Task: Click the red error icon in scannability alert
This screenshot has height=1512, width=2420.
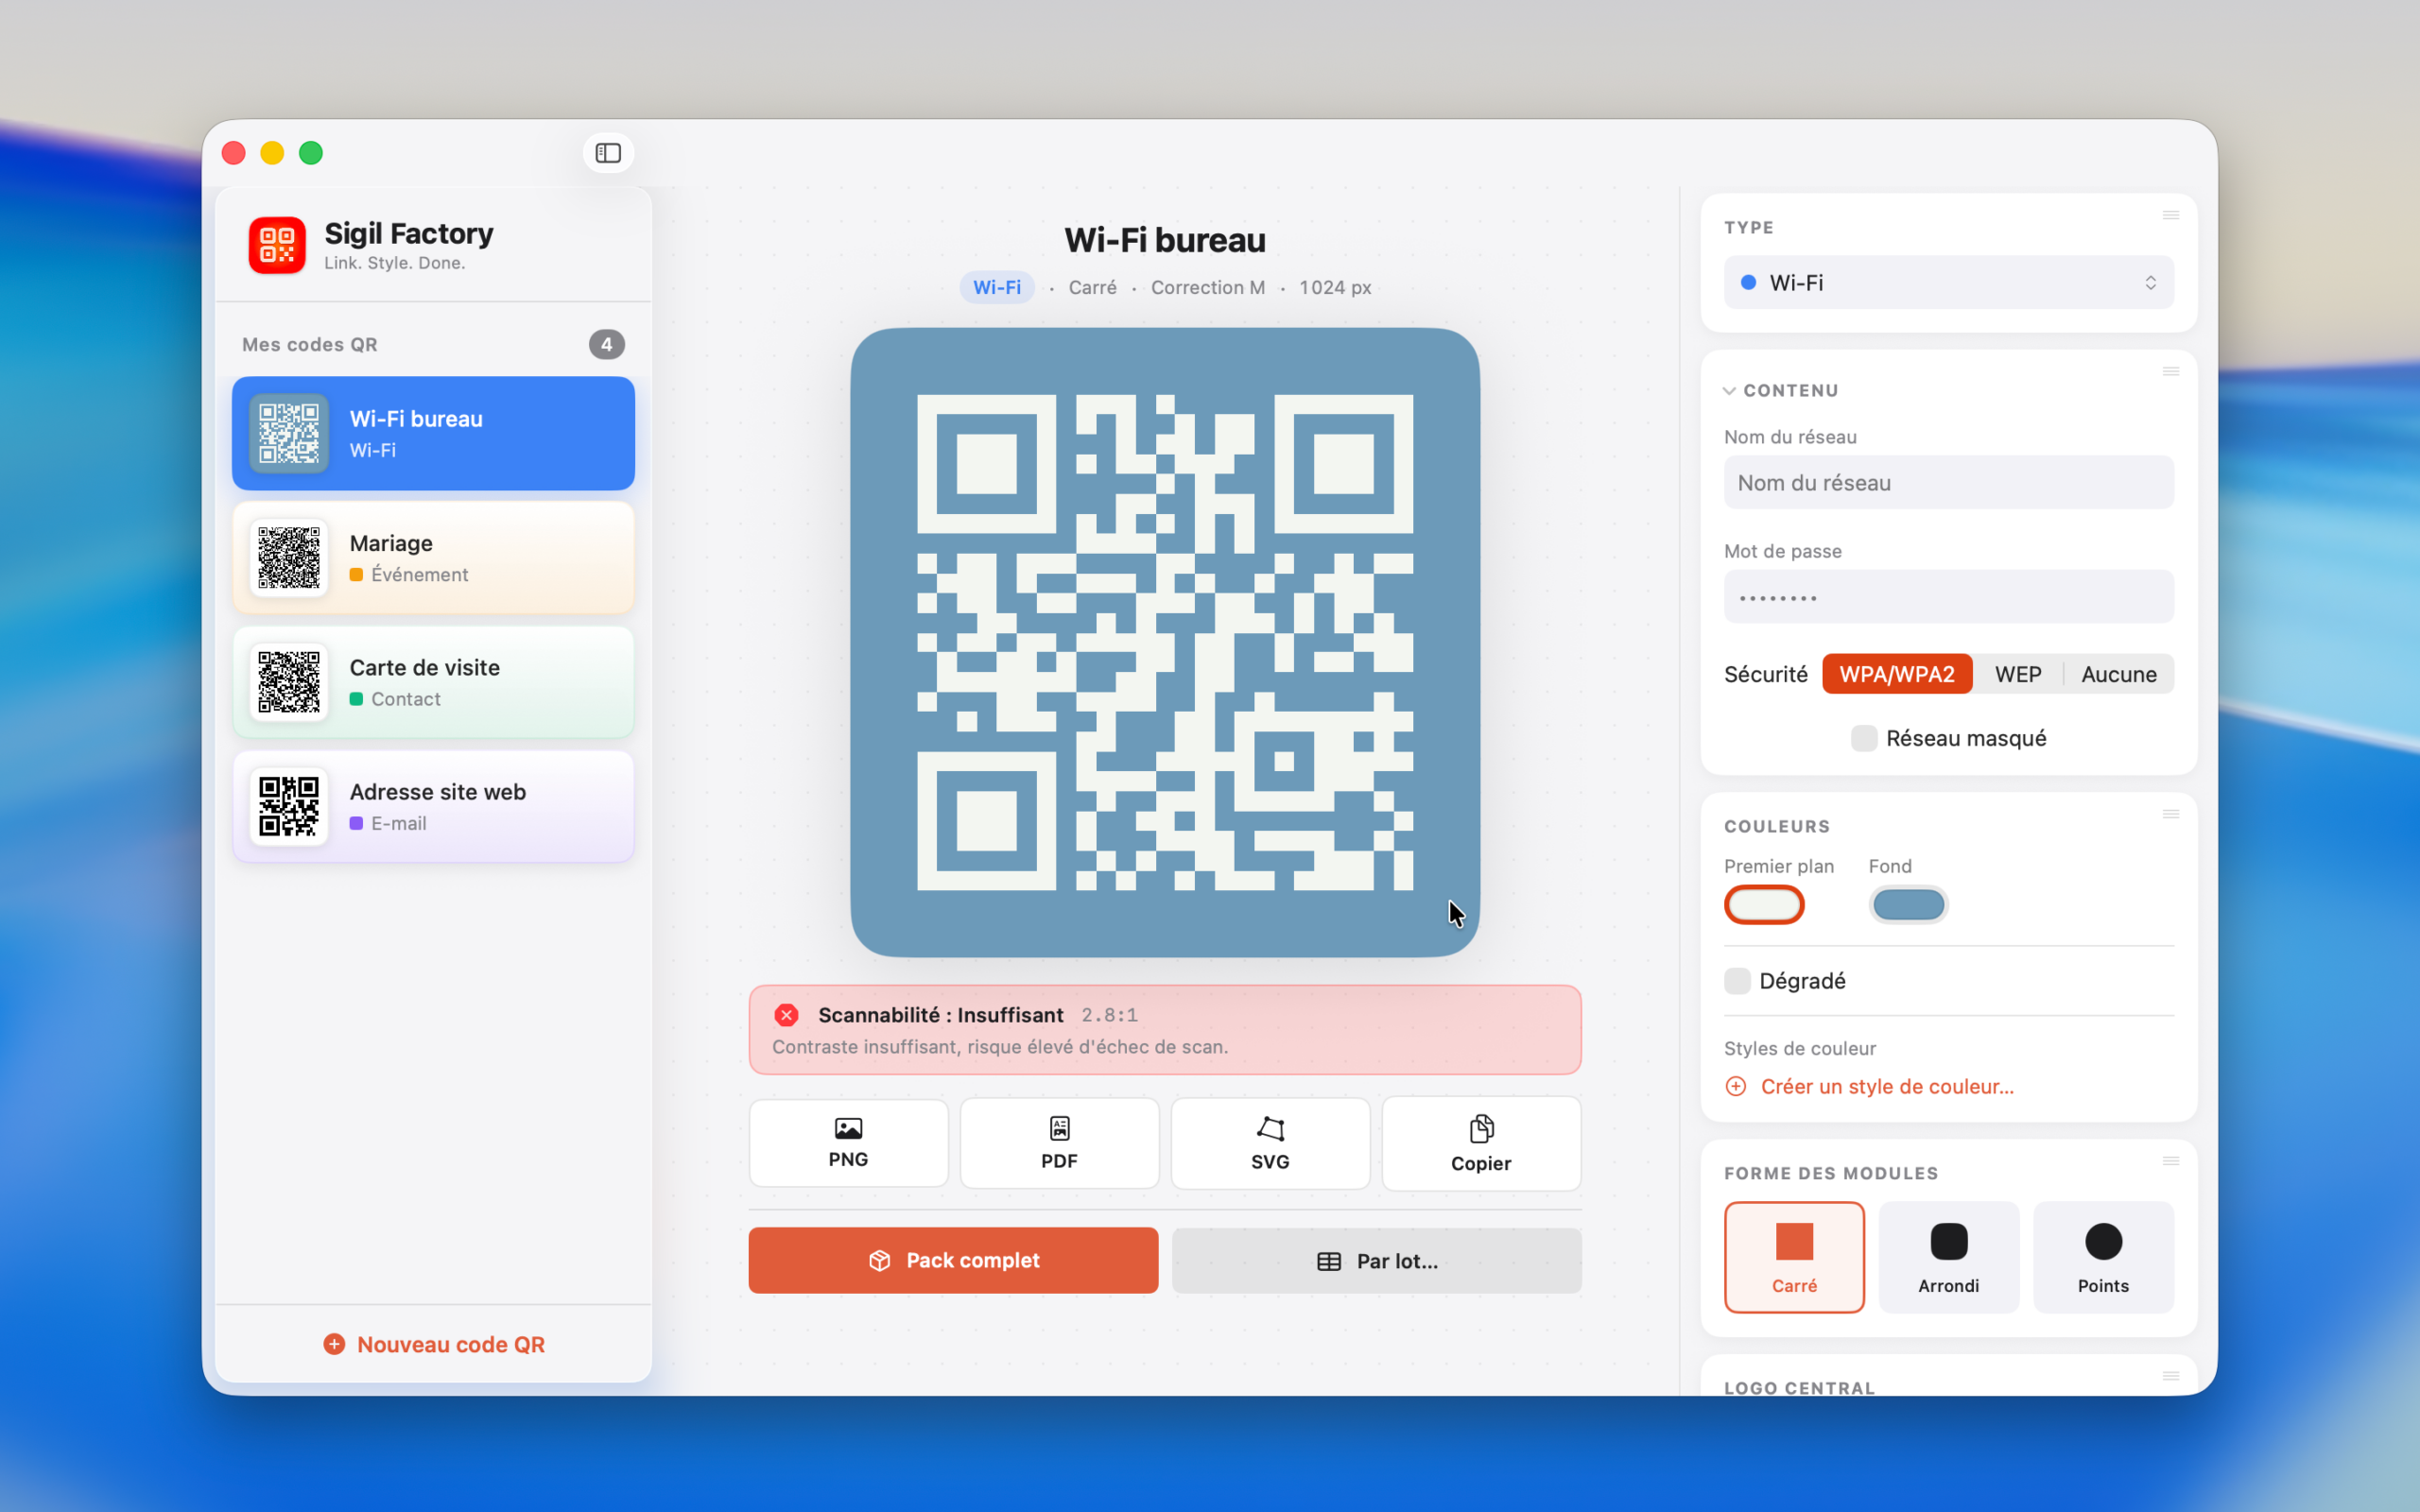Action: click(787, 1015)
